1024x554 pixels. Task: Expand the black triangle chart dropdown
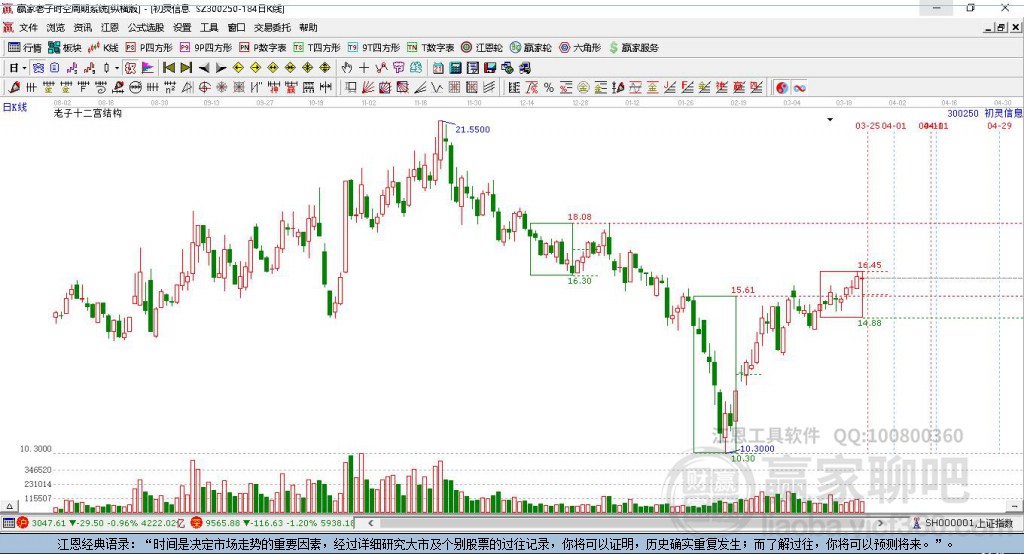pyautogui.click(x=829, y=119)
